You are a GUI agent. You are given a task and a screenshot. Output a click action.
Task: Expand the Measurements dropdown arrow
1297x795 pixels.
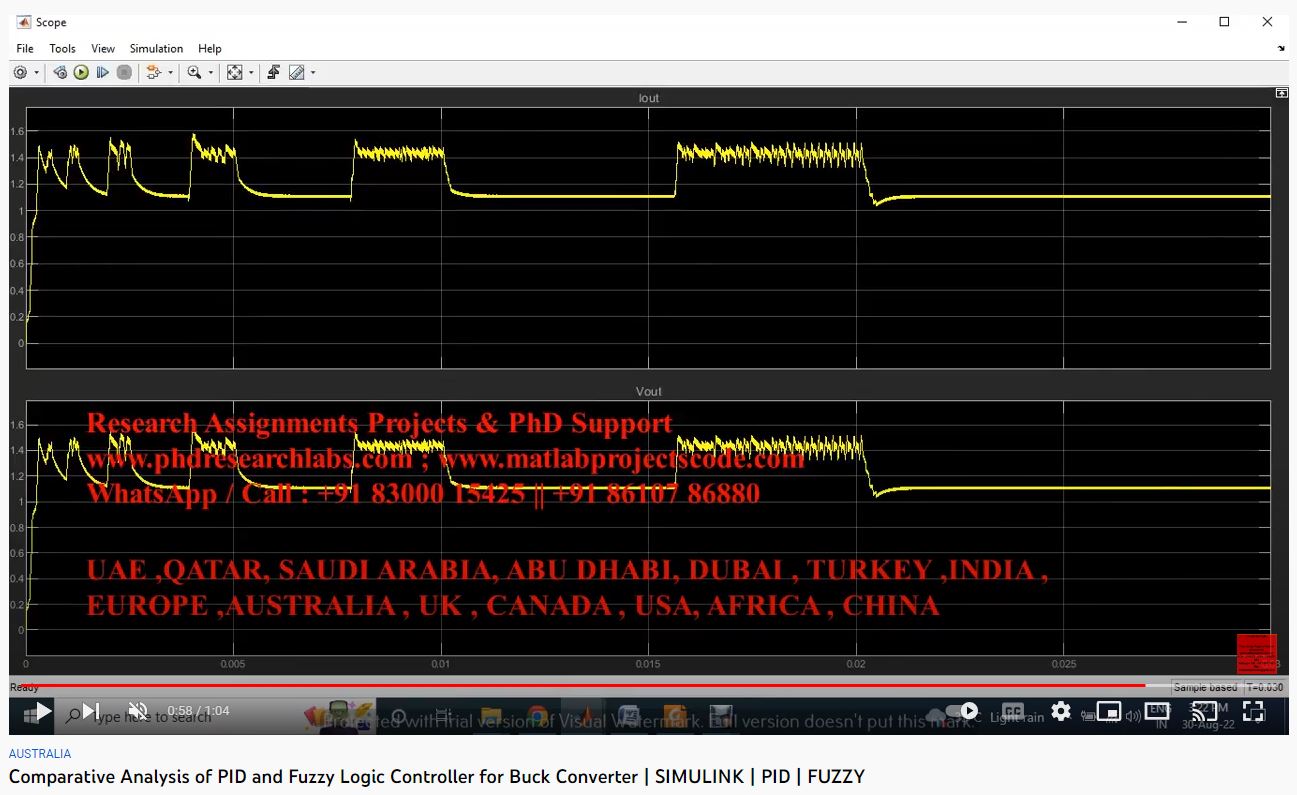pos(313,73)
